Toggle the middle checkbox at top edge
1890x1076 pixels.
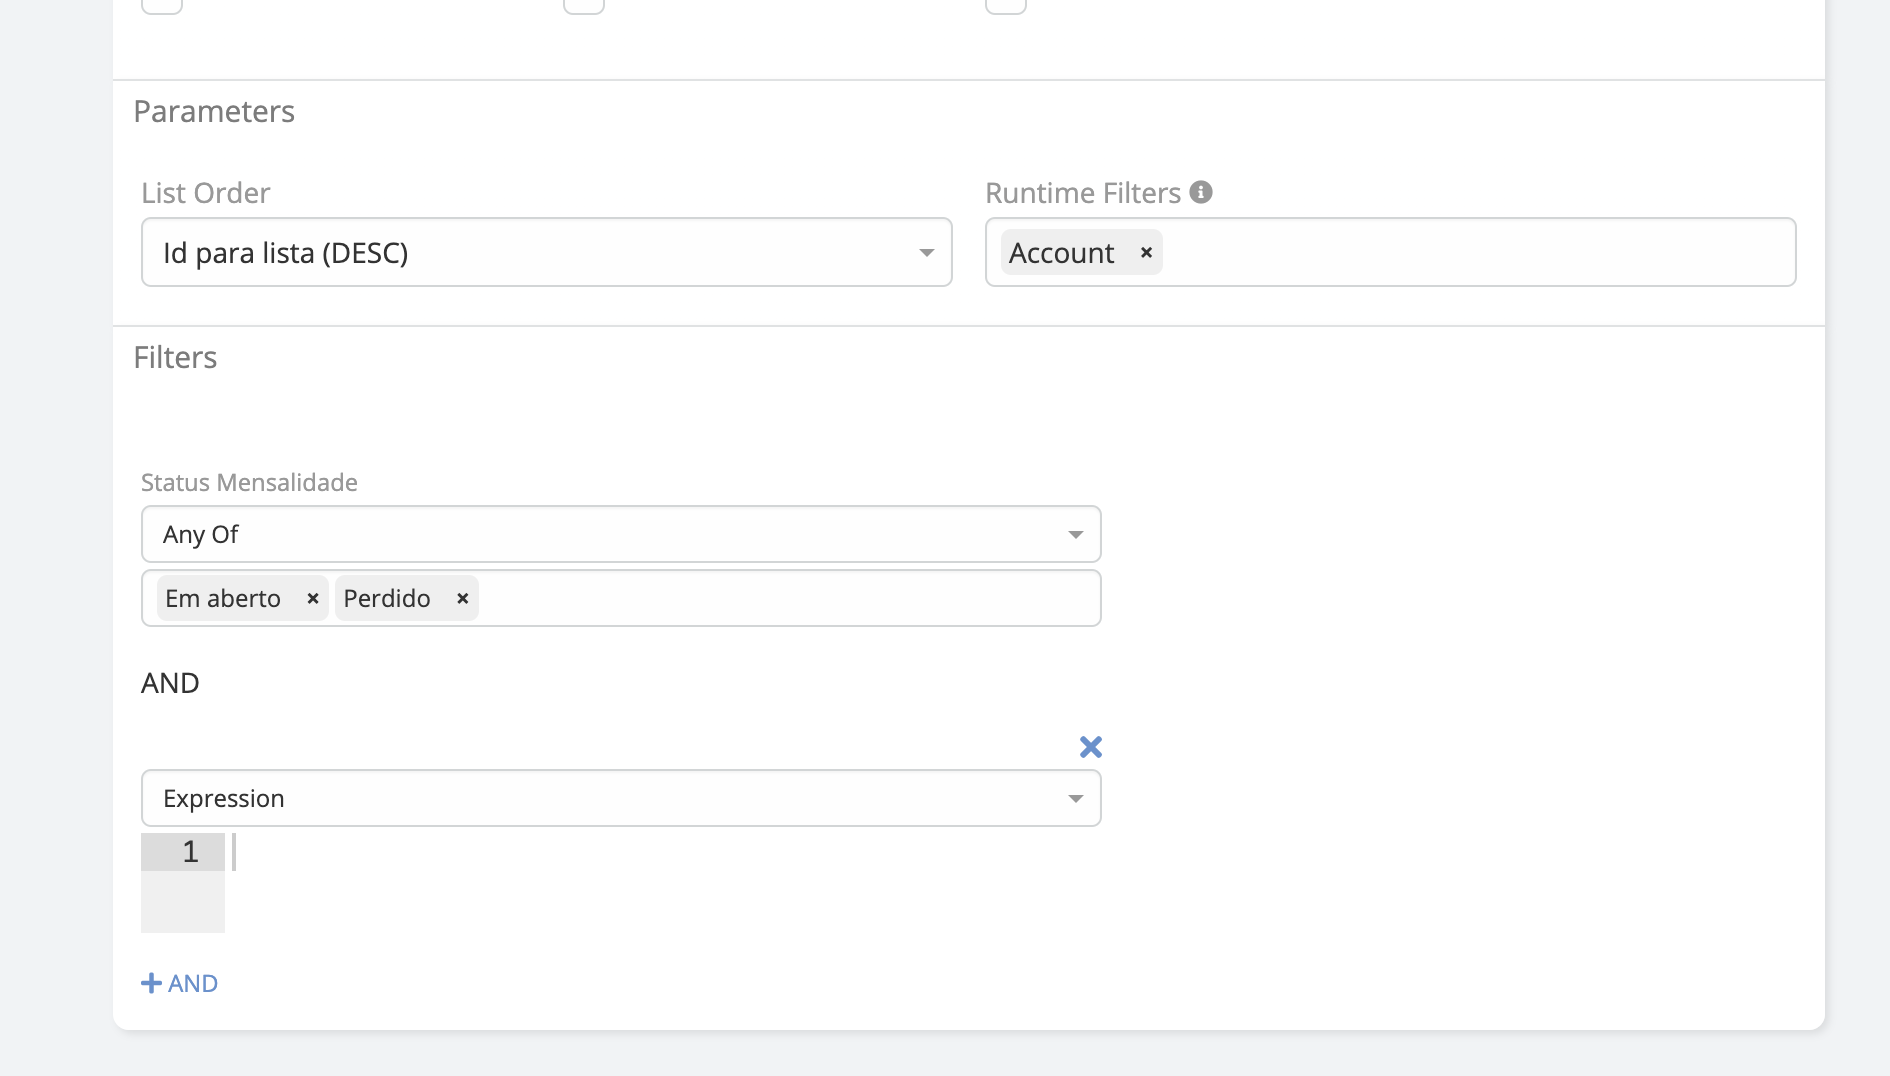584,4
